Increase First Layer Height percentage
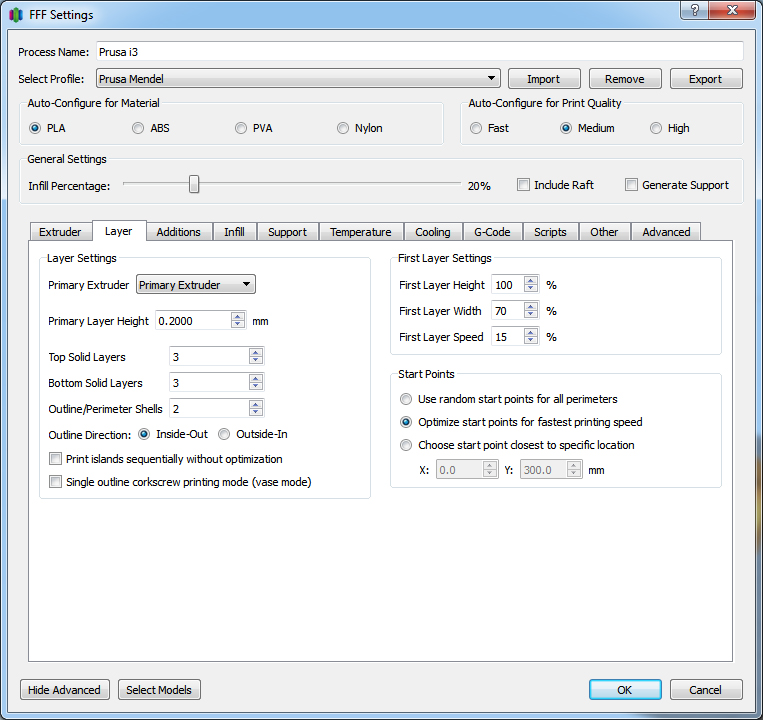The width and height of the screenshot is (763, 720). point(531,280)
